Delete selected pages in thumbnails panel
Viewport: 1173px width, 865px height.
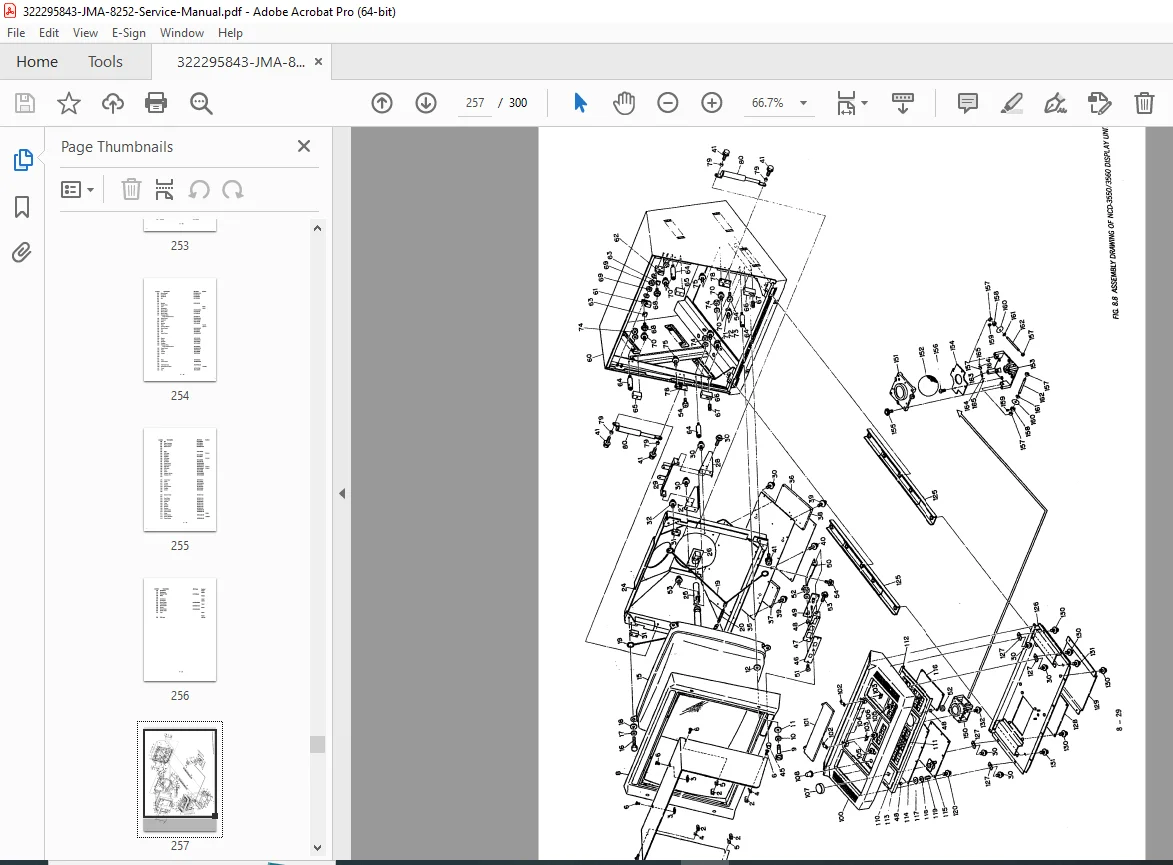[x=131, y=190]
